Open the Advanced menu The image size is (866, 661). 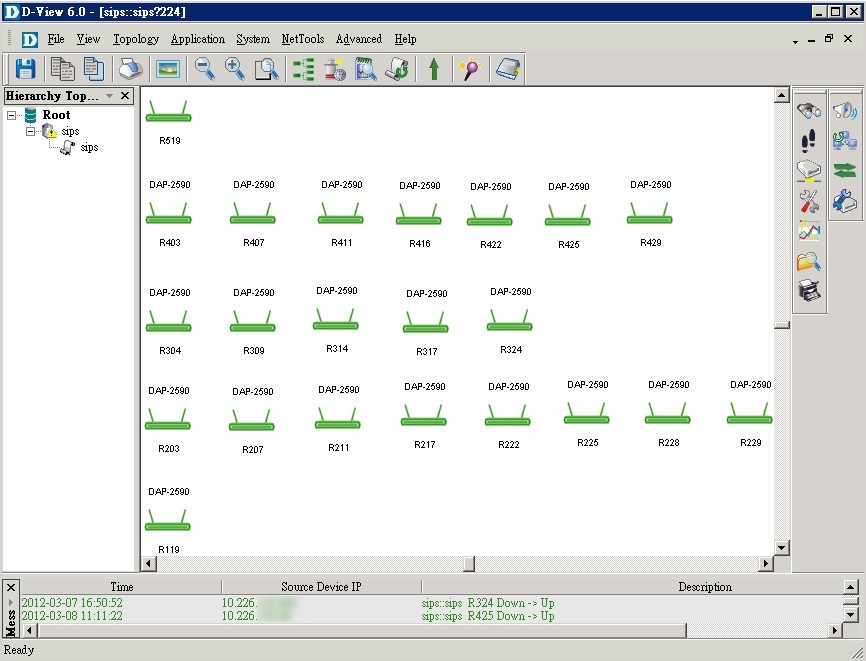coord(359,39)
